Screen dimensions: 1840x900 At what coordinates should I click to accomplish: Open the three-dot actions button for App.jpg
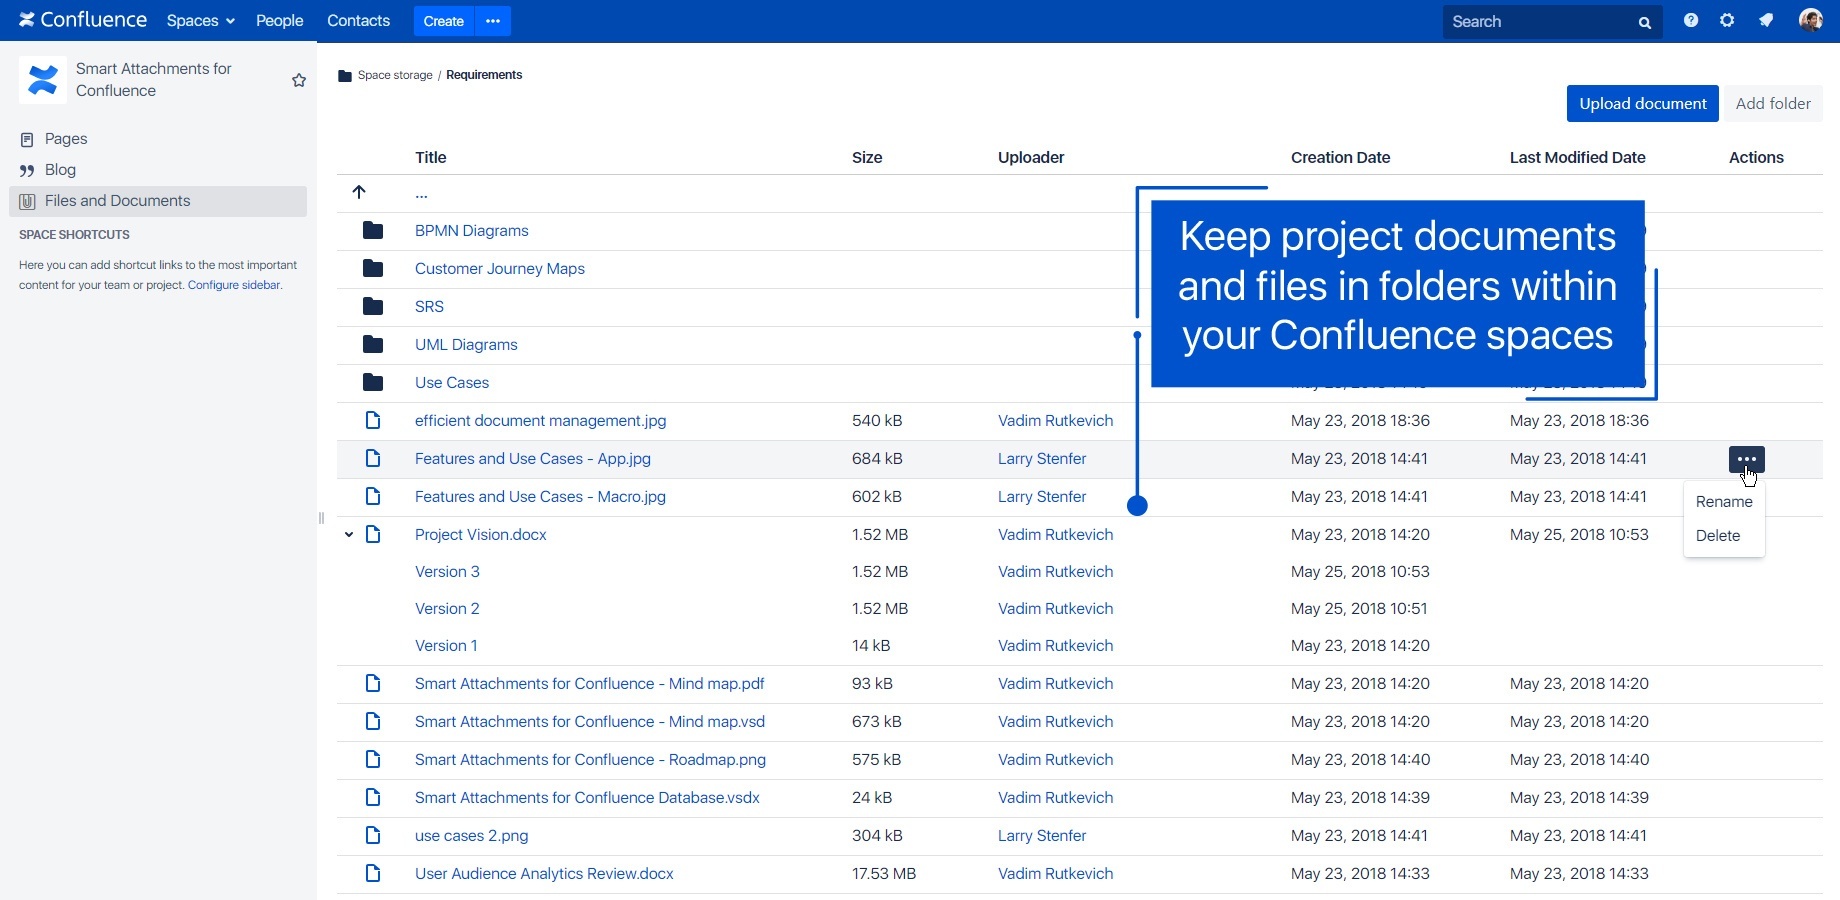coord(1746,459)
